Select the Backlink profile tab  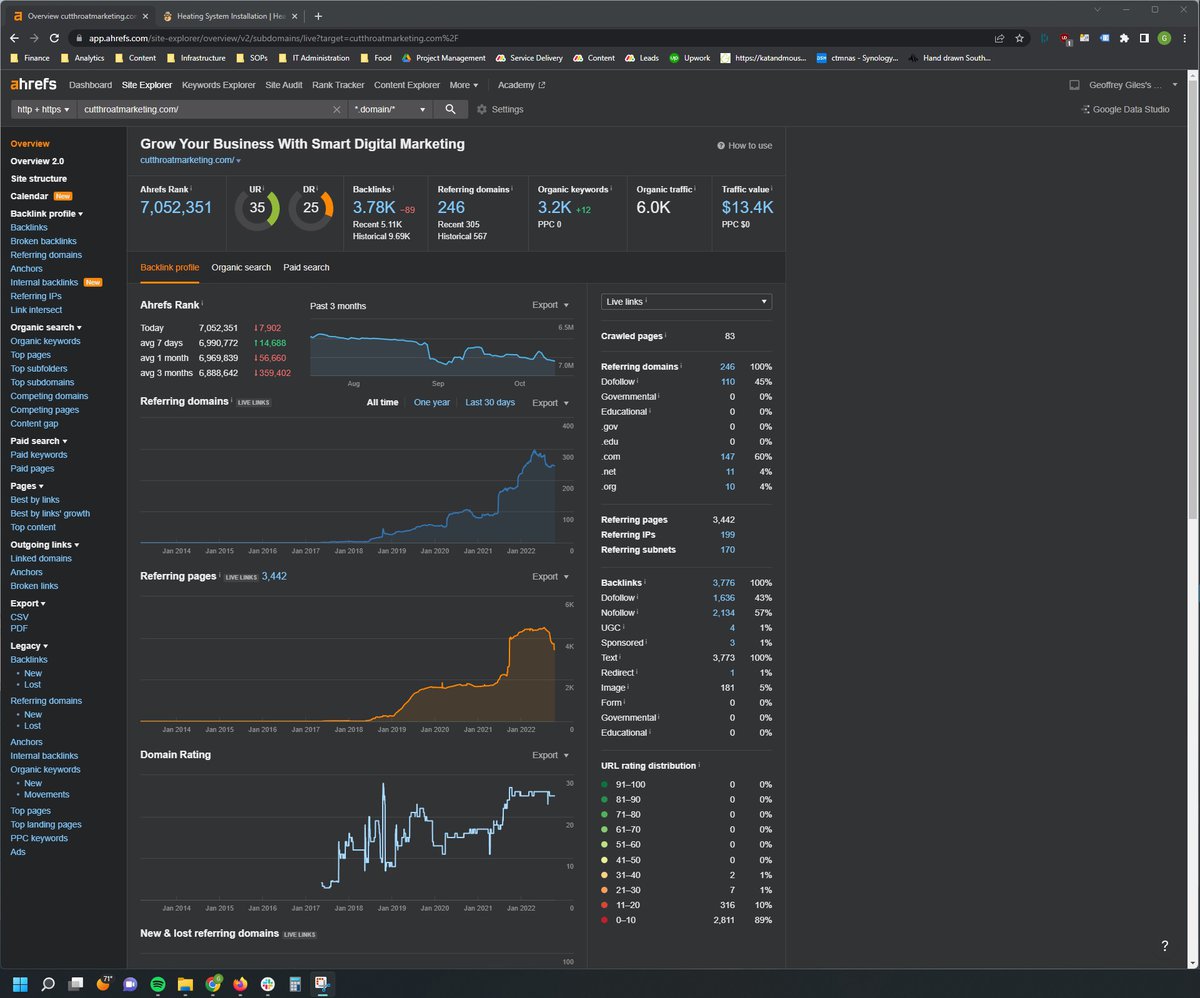[169, 267]
